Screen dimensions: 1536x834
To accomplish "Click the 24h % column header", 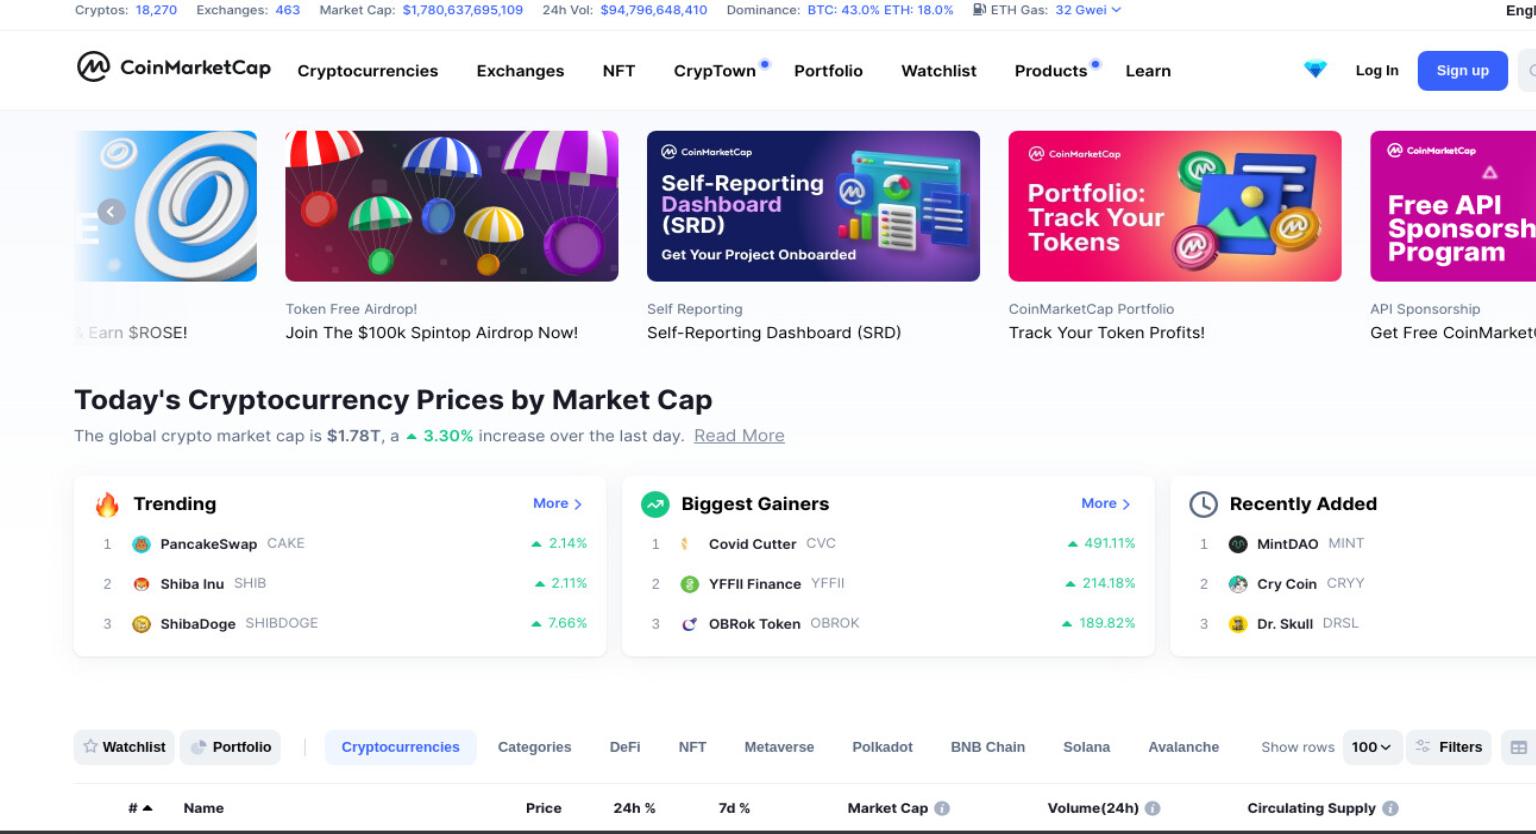I will coord(634,808).
